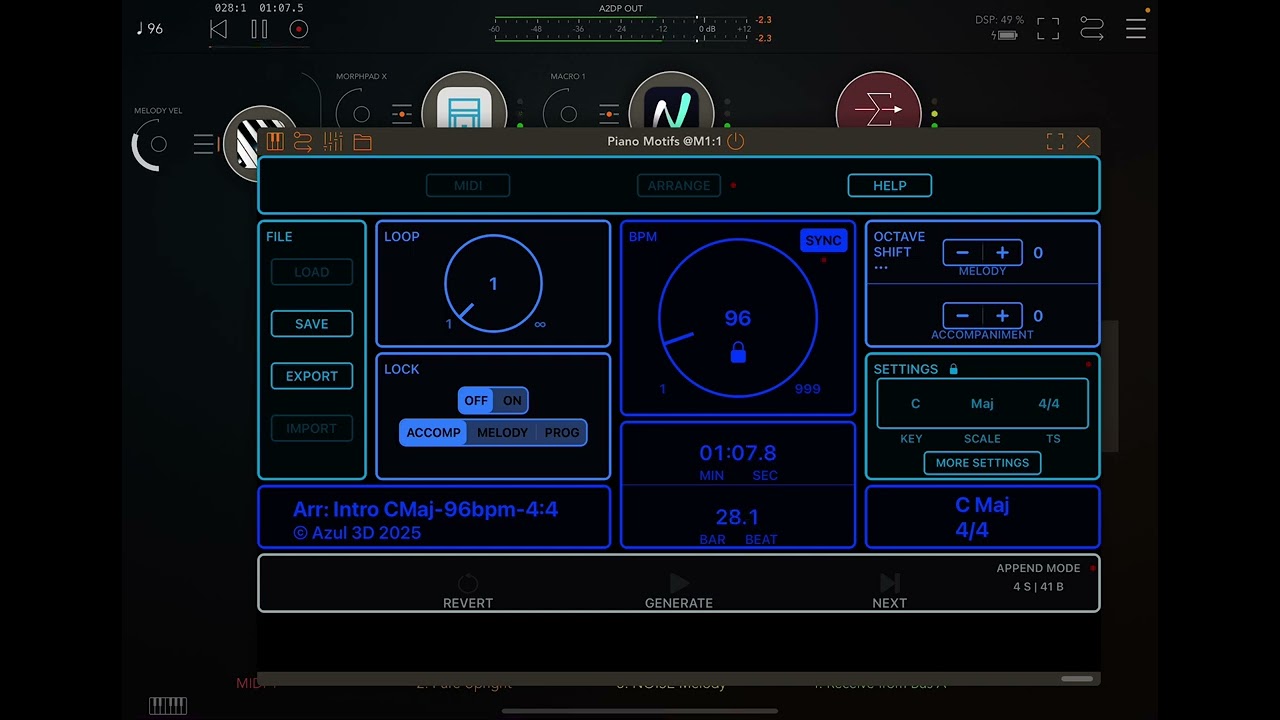Start recording with the record button
This screenshot has width=1280, height=720.
coord(298,30)
